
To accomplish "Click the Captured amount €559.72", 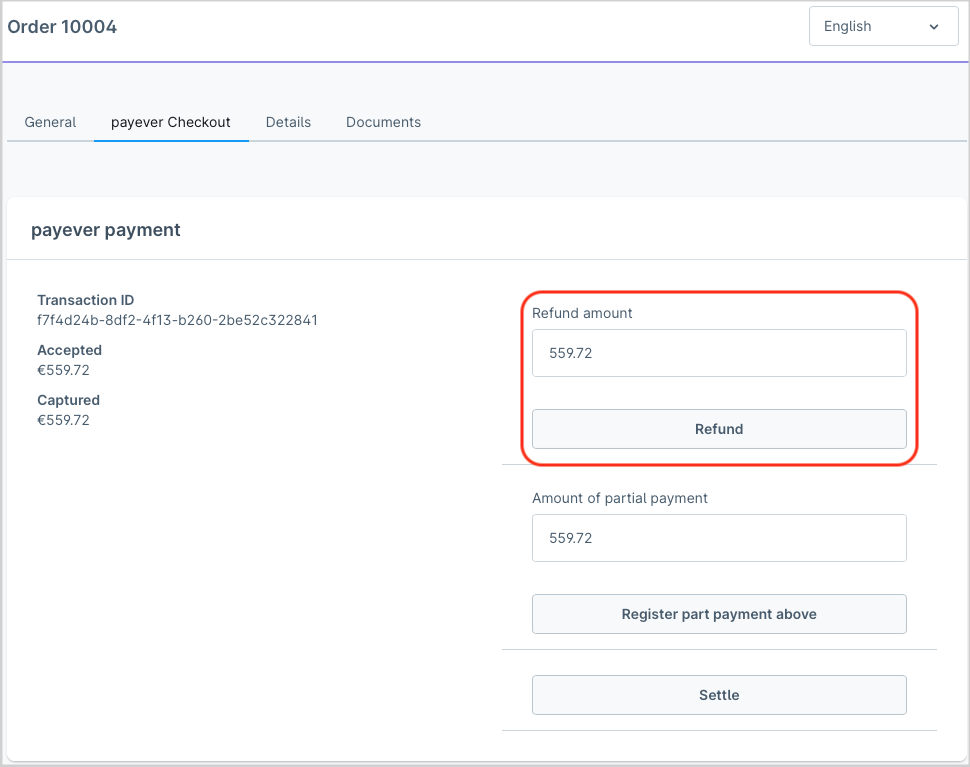I will [x=63, y=420].
